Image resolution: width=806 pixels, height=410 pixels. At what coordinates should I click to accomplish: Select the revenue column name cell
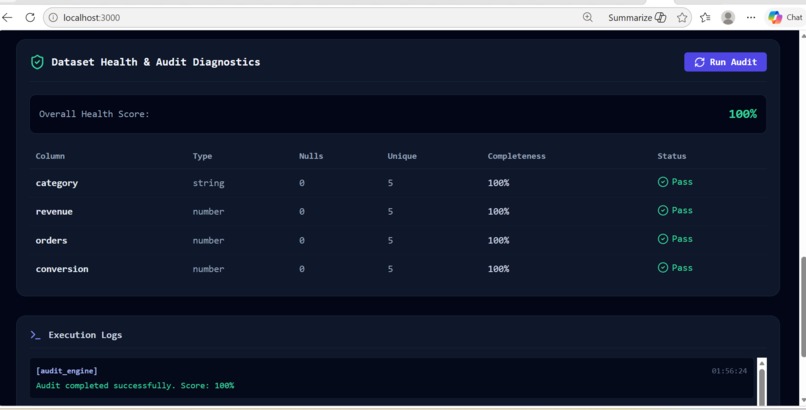54,212
